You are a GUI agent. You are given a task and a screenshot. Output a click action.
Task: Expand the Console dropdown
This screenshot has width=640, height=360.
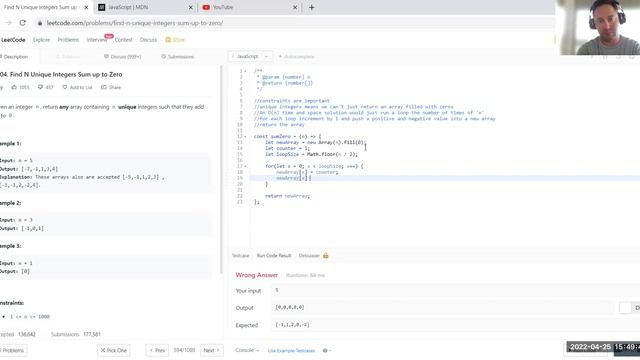[x=247, y=350]
